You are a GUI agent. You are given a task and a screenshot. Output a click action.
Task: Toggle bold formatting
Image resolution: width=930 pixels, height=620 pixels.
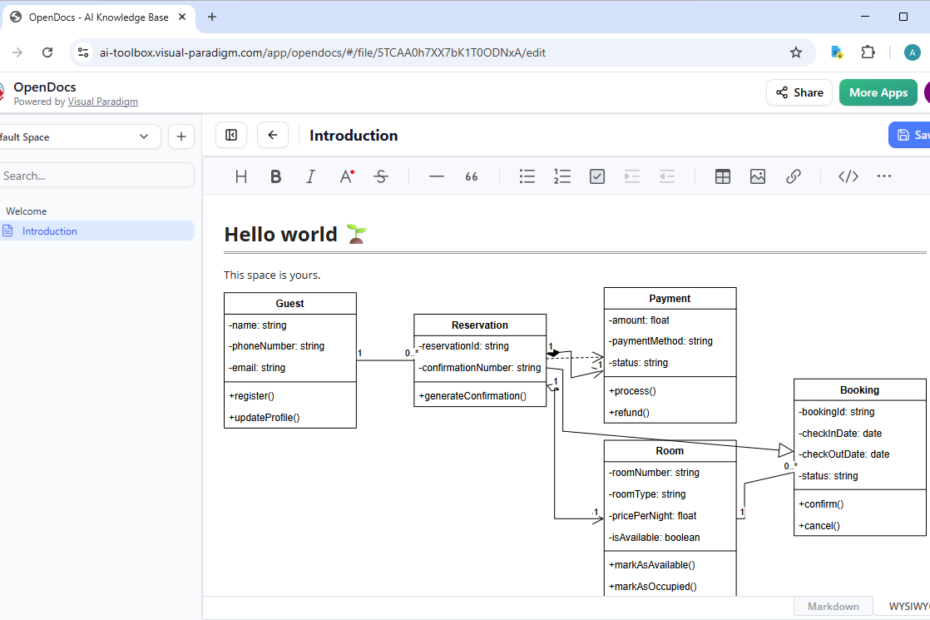[x=276, y=177]
